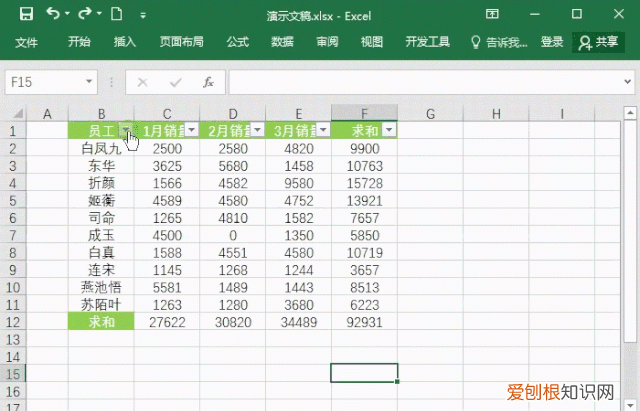Switch to the 公式 tab
Image resolution: width=640 pixels, height=411 pixels.
[x=238, y=42]
